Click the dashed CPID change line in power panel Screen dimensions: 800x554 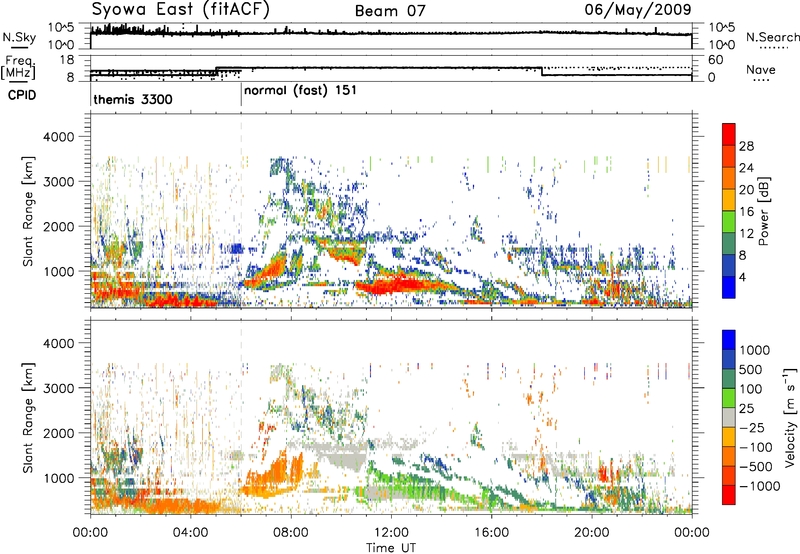[x=241, y=211]
